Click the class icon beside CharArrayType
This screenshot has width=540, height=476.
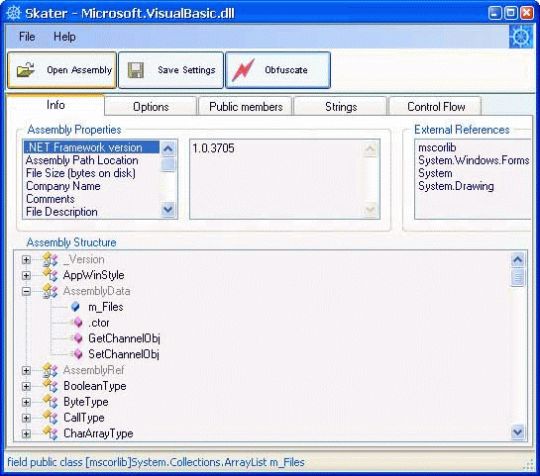[x=50, y=433]
